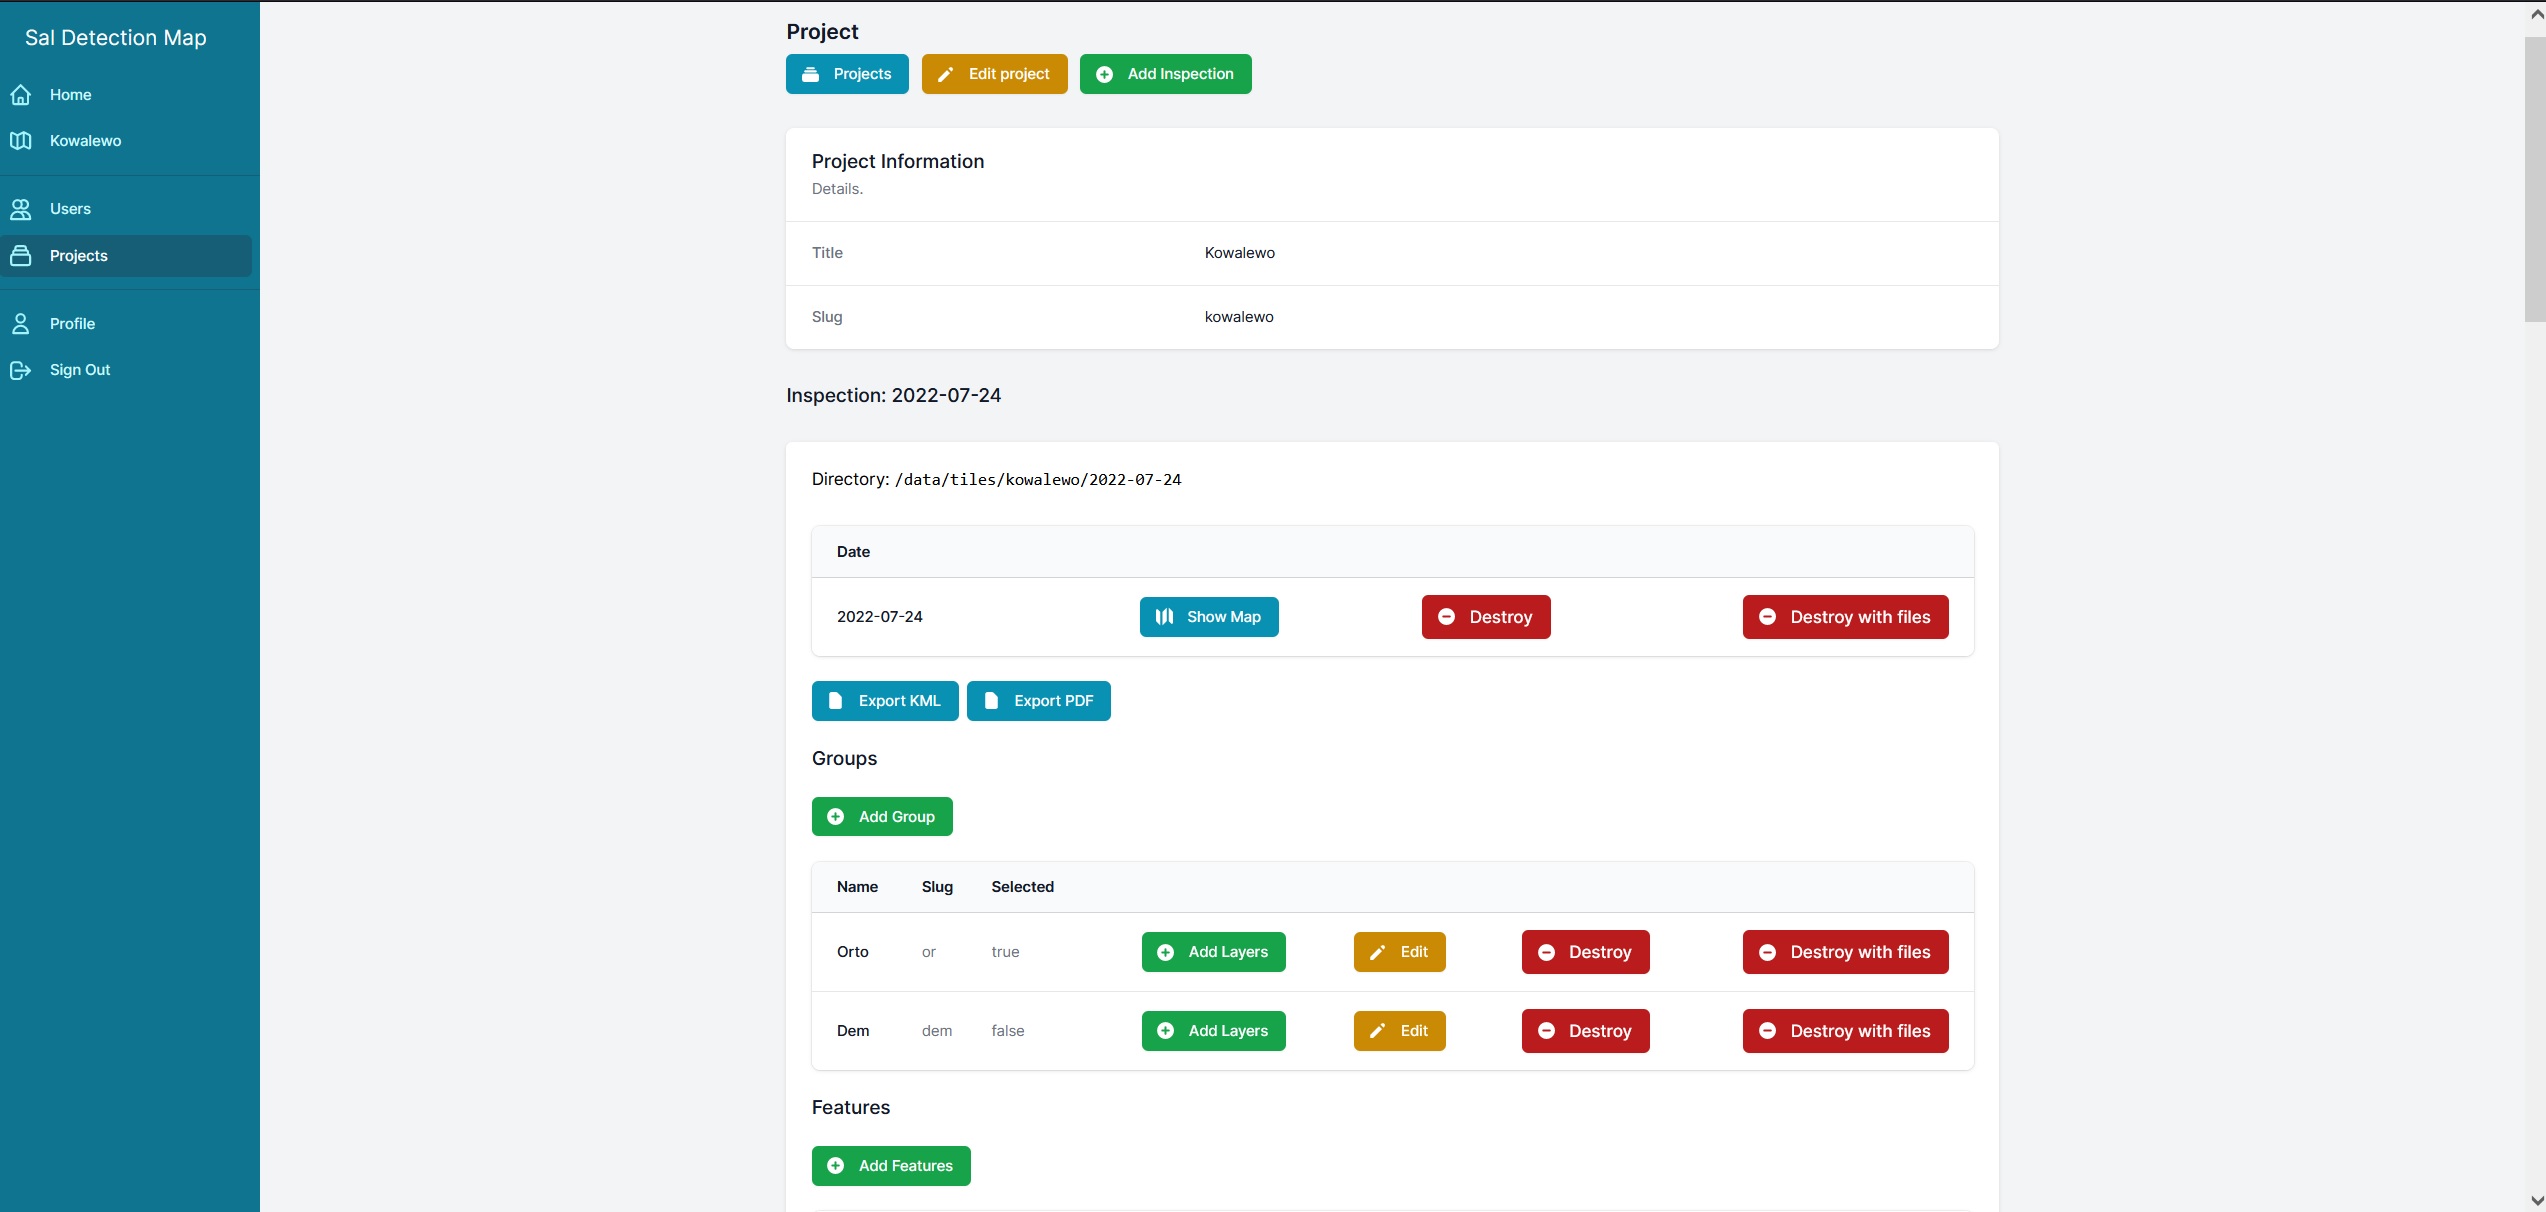The width and height of the screenshot is (2546, 1212).
Task: Click the Profile person icon in sidebar
Action: click(21, 324)
